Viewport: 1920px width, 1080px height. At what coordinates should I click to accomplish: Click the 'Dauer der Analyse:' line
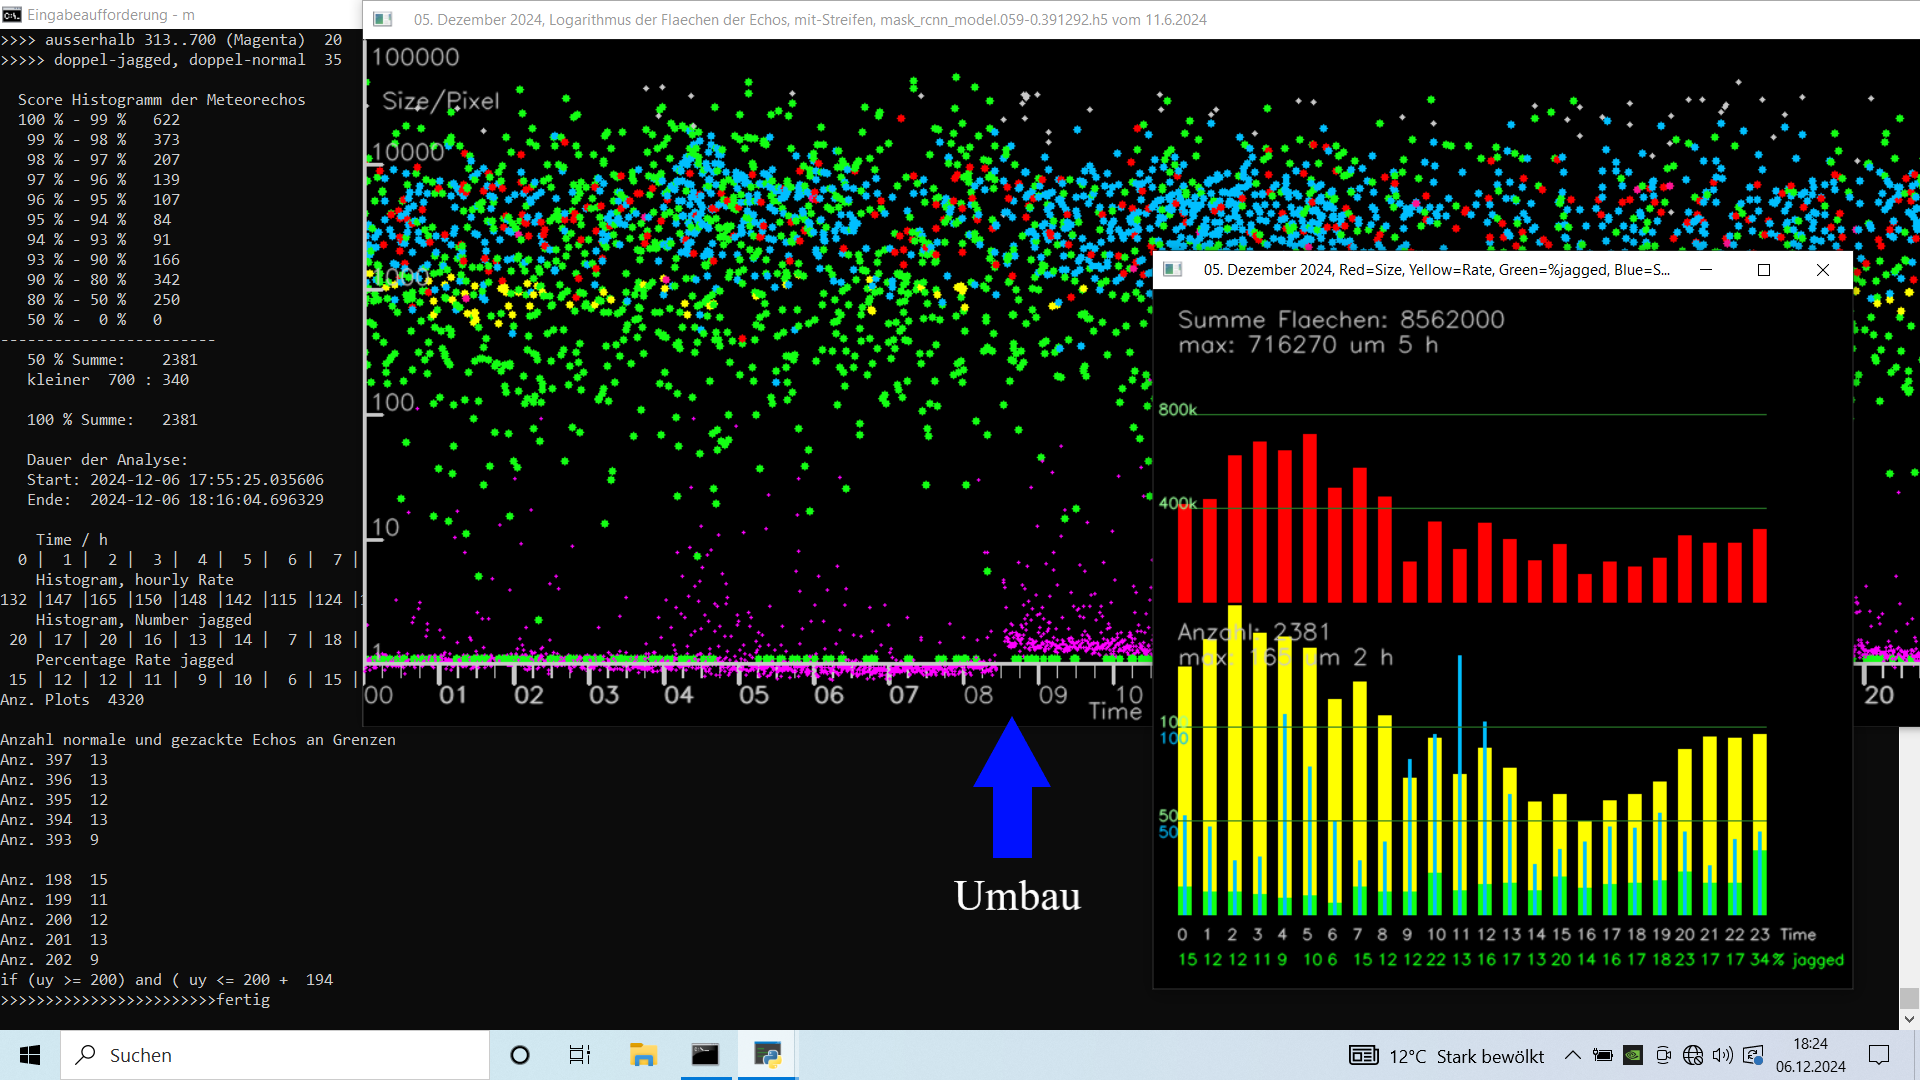click(107, 460)
